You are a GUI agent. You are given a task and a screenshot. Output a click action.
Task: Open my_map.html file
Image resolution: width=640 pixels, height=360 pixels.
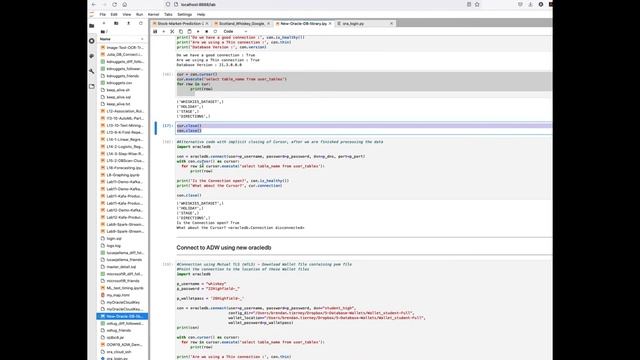click(122, 295)
